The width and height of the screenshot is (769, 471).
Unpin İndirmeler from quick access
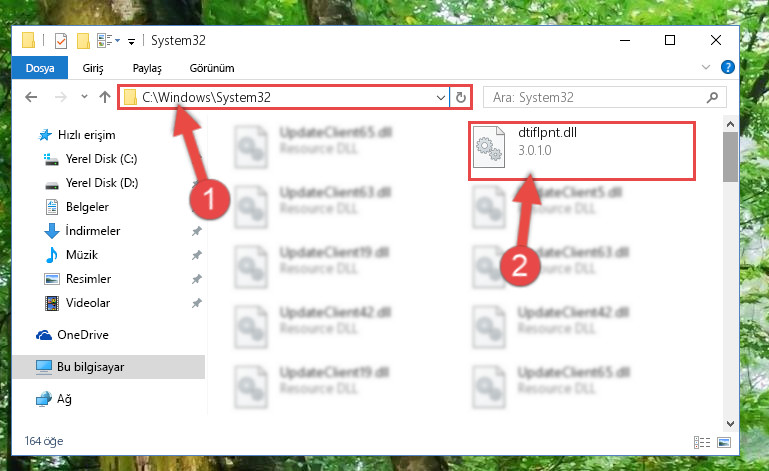click(x=197, y=231)
